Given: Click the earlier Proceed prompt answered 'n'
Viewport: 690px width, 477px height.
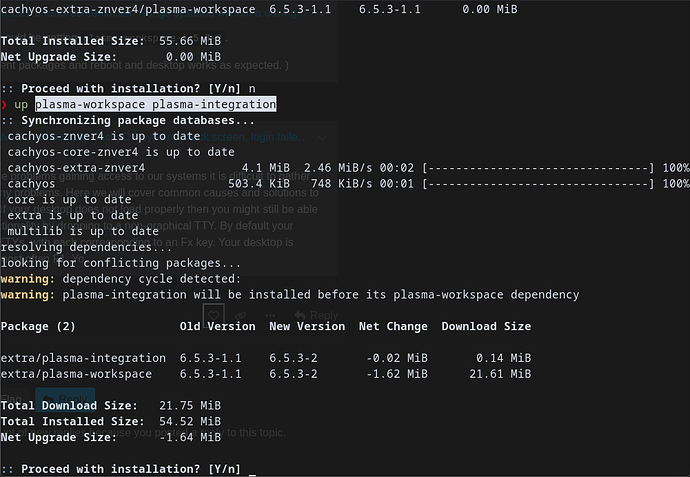Looking at the screenshot, I should point(128,88).
